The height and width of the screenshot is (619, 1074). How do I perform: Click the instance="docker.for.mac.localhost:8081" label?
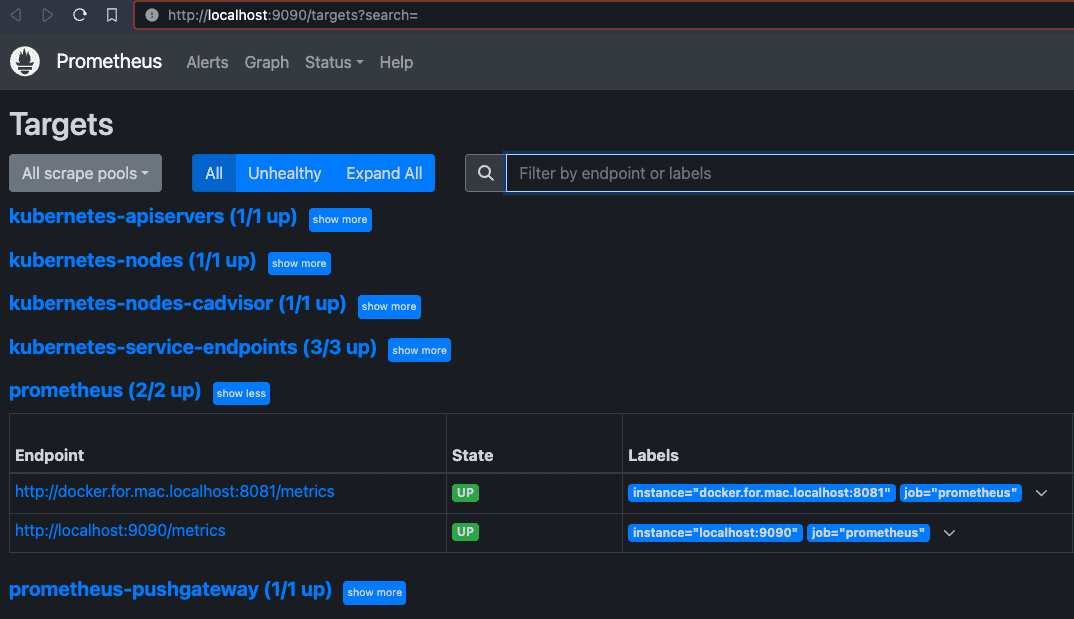point(762,493)
